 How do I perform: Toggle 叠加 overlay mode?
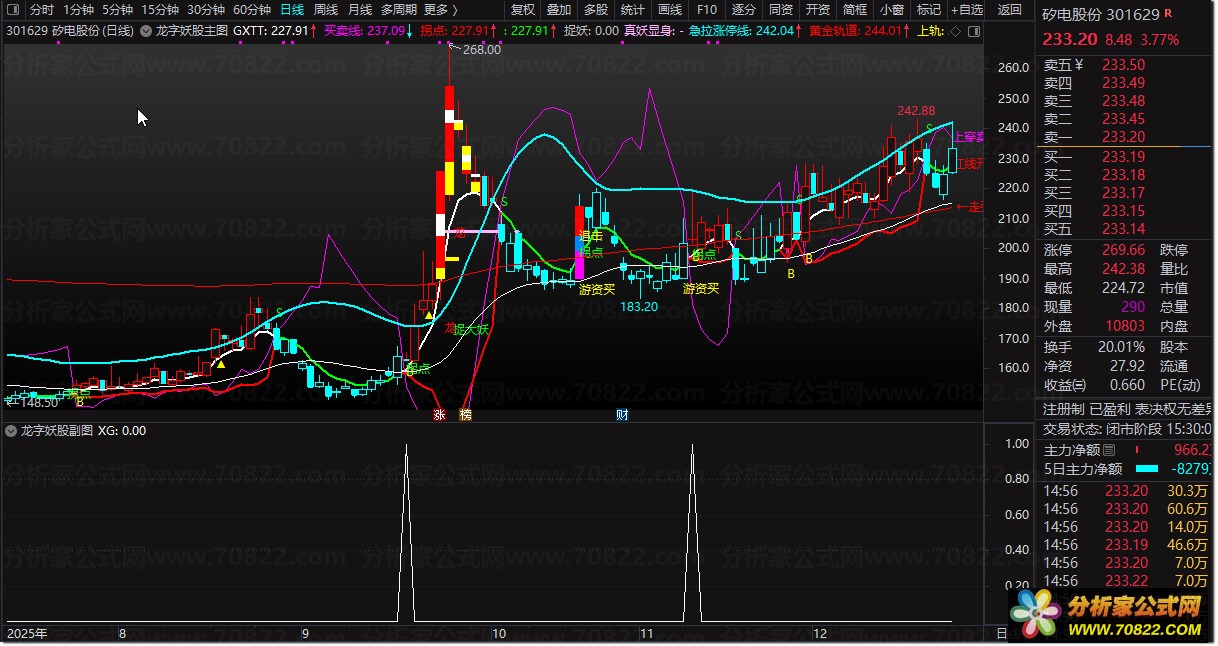559,10
